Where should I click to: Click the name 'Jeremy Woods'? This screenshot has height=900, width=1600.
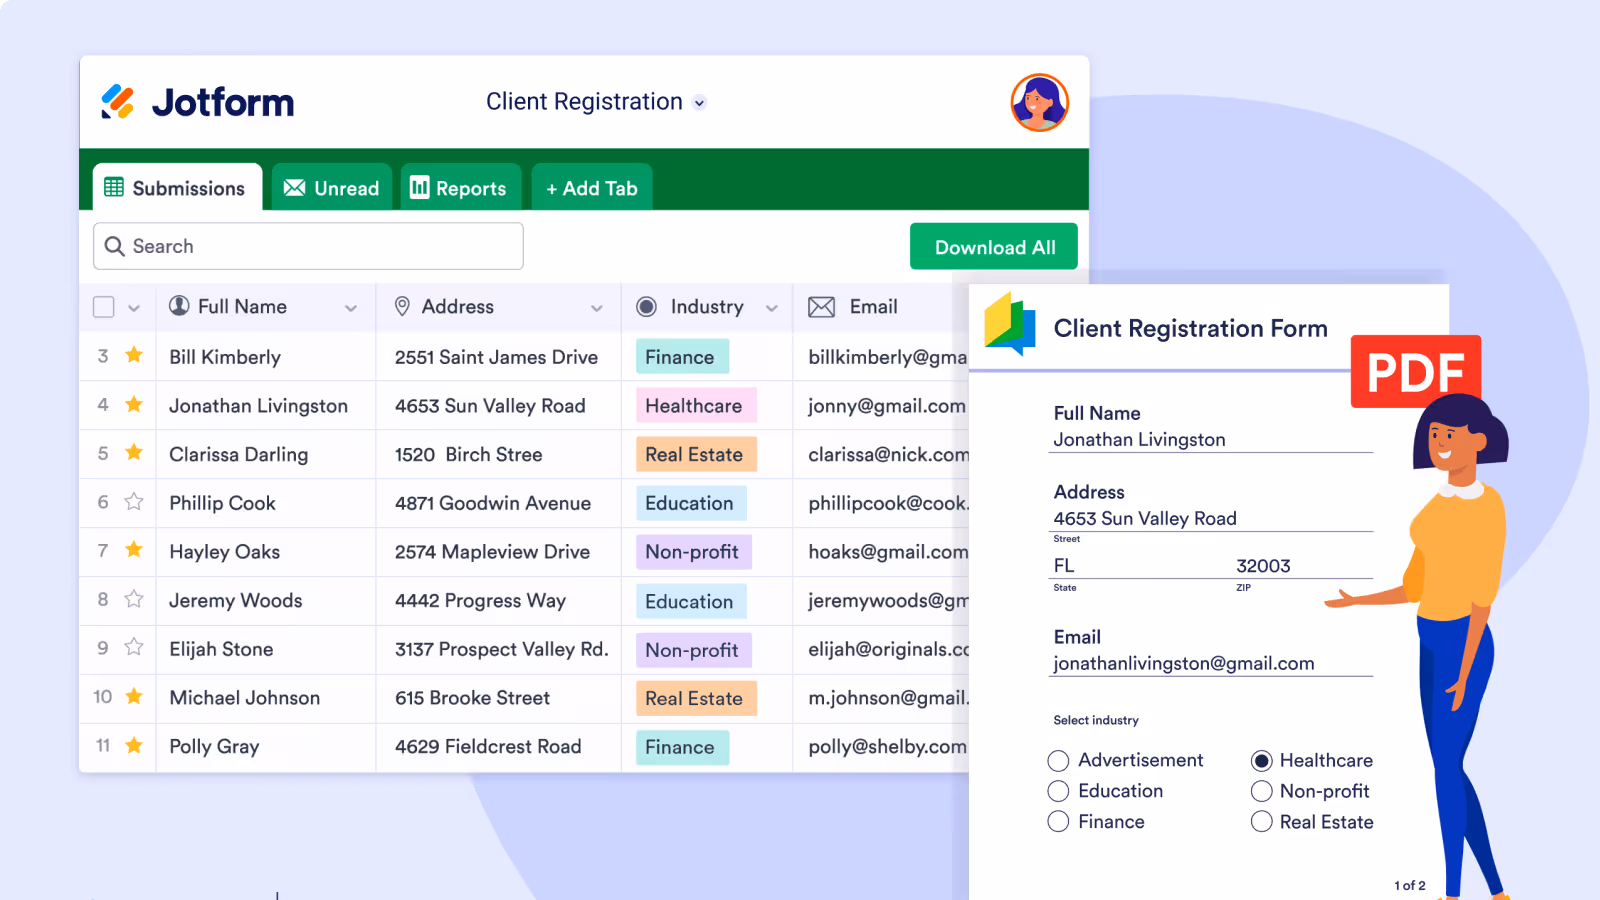tap(236, 600)
